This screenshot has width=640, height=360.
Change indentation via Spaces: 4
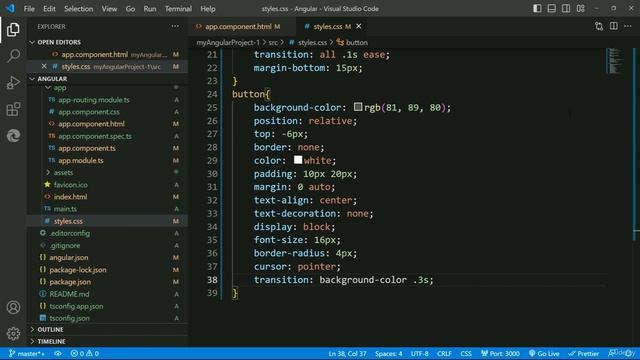(389, 353)
